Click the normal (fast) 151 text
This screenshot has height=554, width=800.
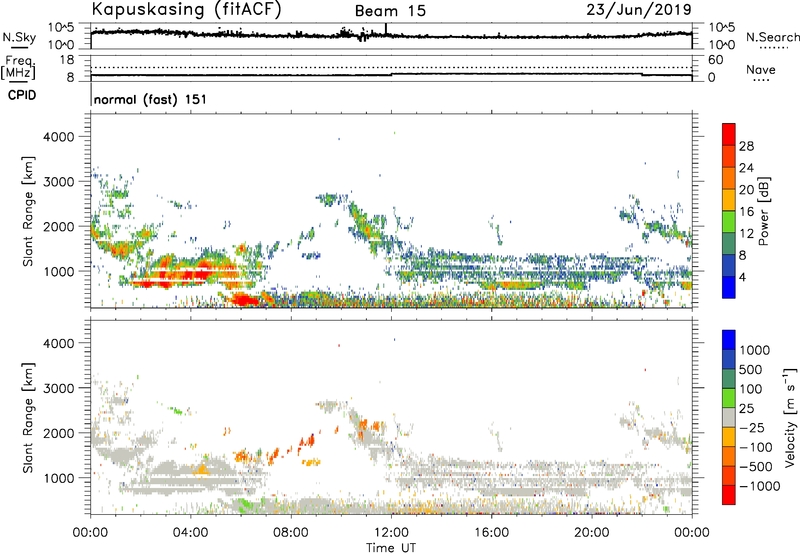click(151, 99)
